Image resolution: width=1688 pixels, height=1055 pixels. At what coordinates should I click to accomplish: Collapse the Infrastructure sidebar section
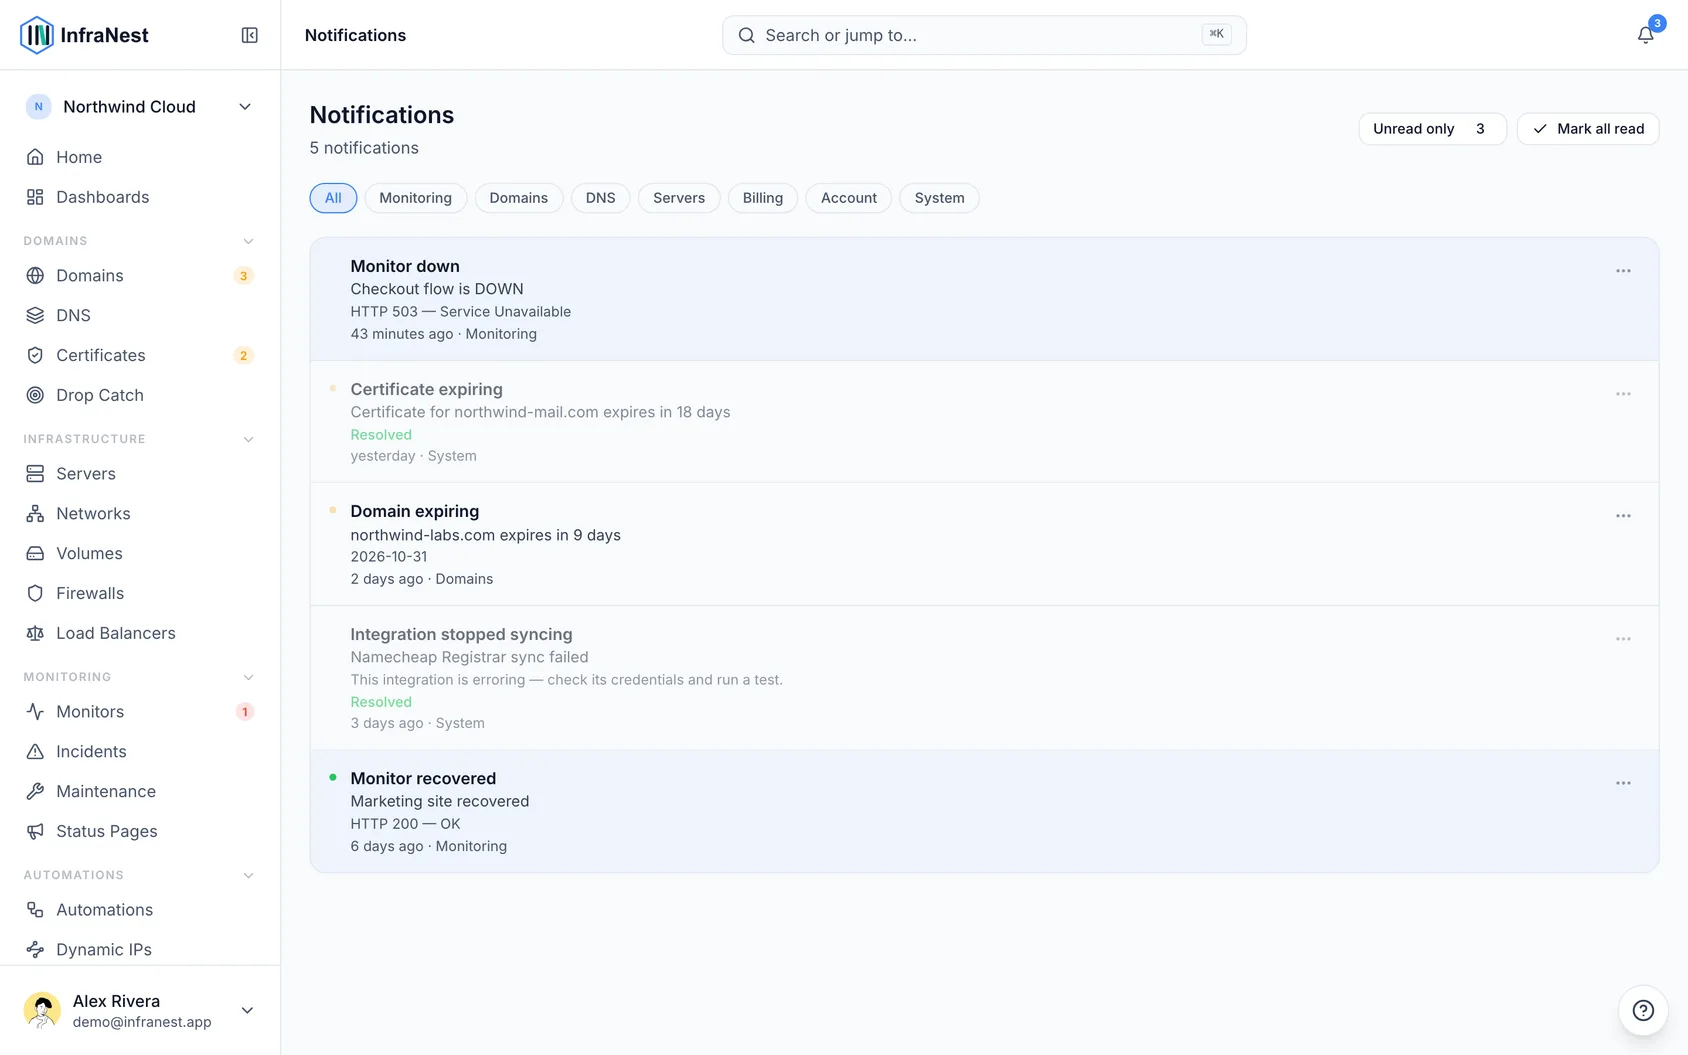click(249, 439)
